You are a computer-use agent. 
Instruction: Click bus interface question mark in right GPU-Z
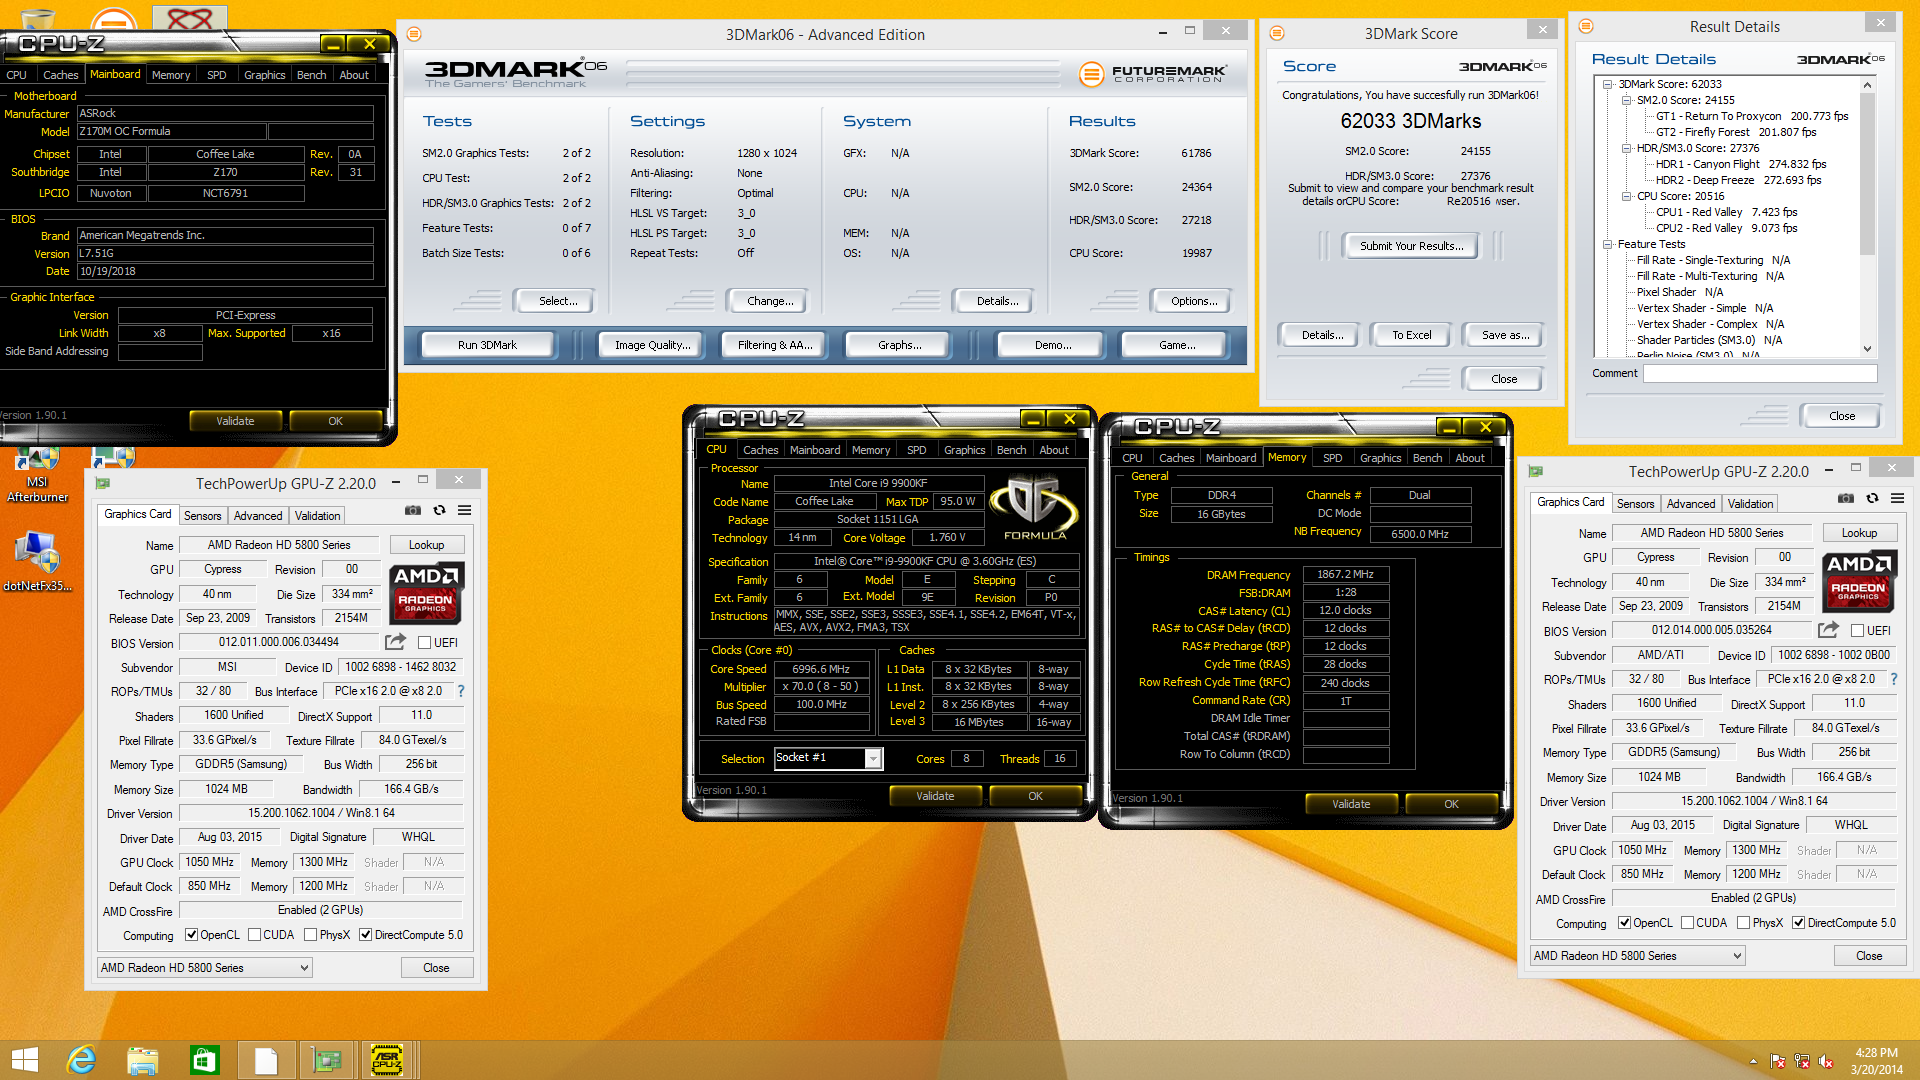pyautogui.click(x=1894, y=679)
